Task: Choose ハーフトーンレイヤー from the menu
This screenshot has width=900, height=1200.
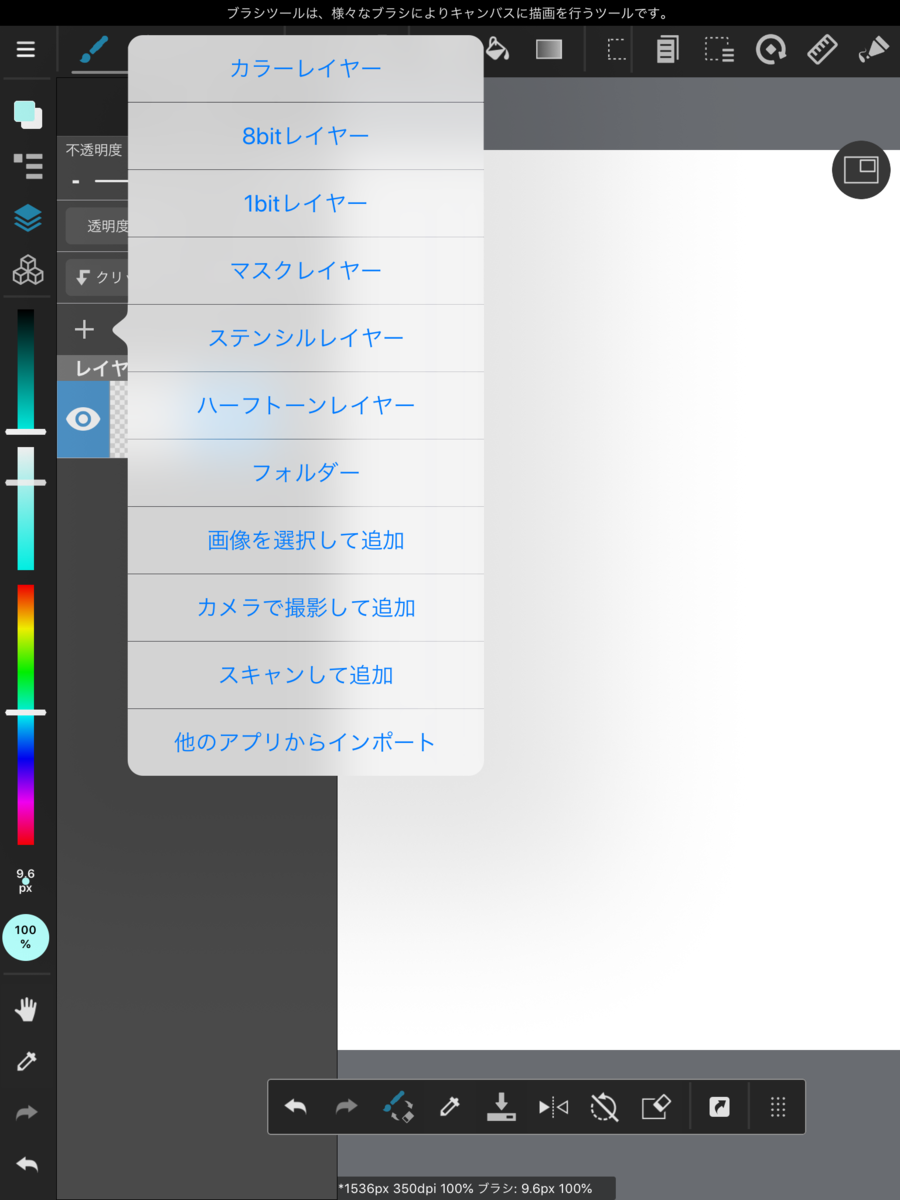Action: click(306, 406)
